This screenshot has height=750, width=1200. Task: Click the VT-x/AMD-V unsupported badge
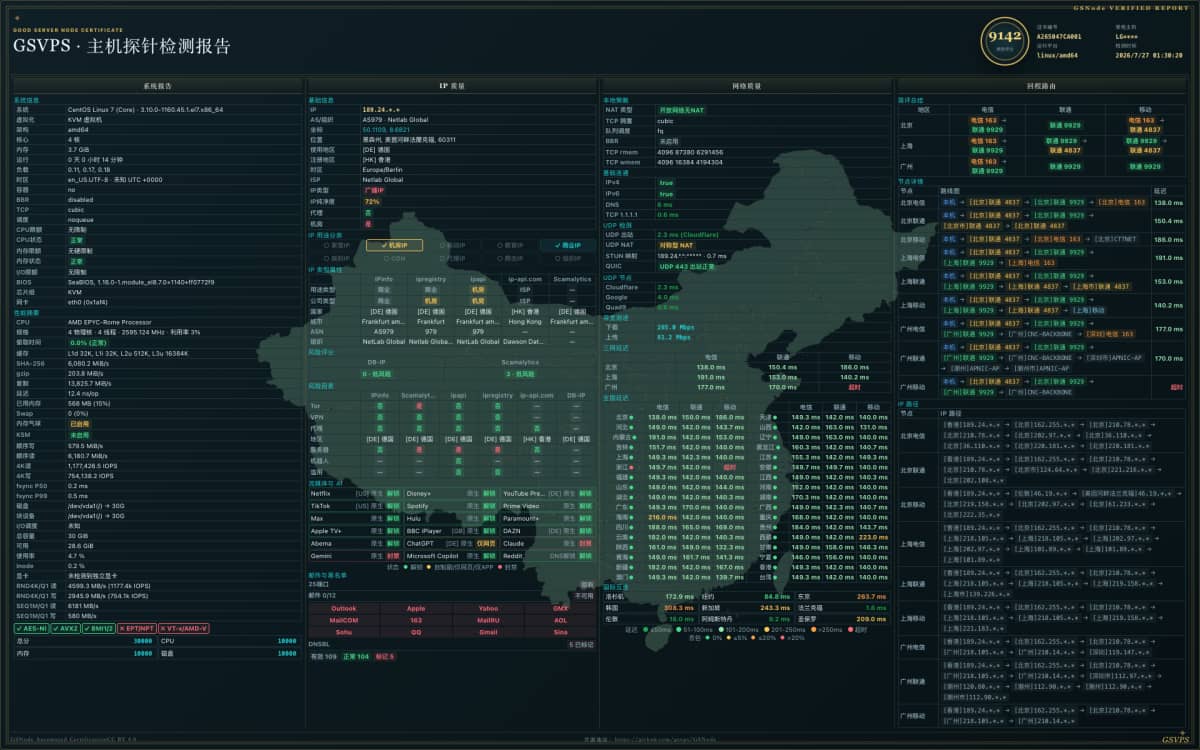pos(185,628)
